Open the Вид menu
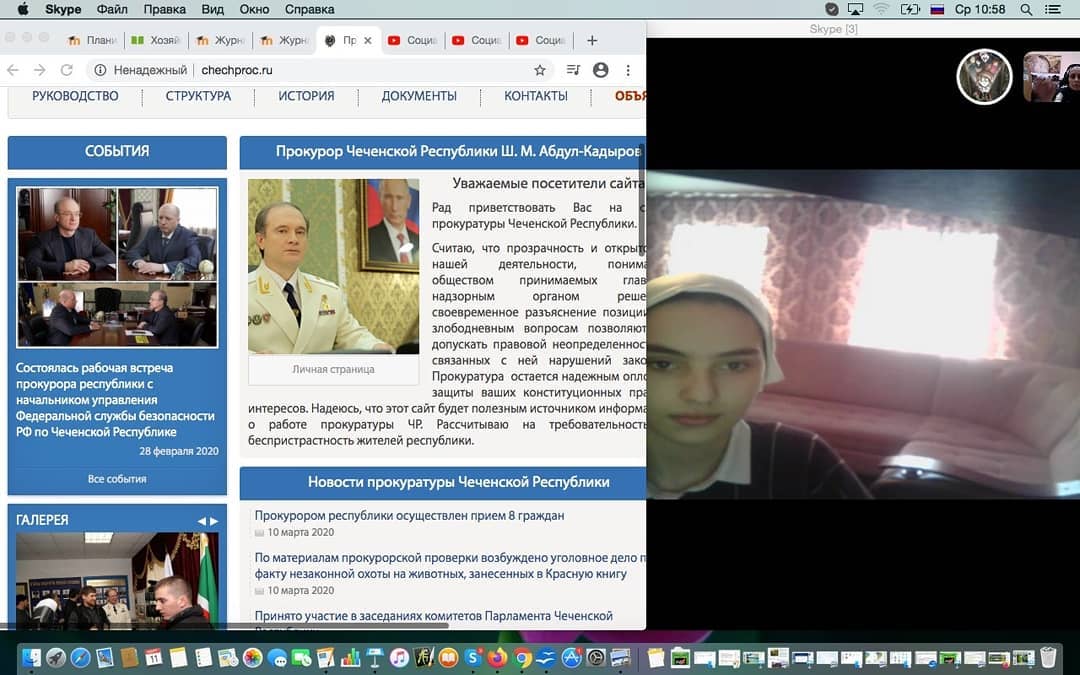Viewport: 1080px width, 675px height. click(x=213, y=9)
